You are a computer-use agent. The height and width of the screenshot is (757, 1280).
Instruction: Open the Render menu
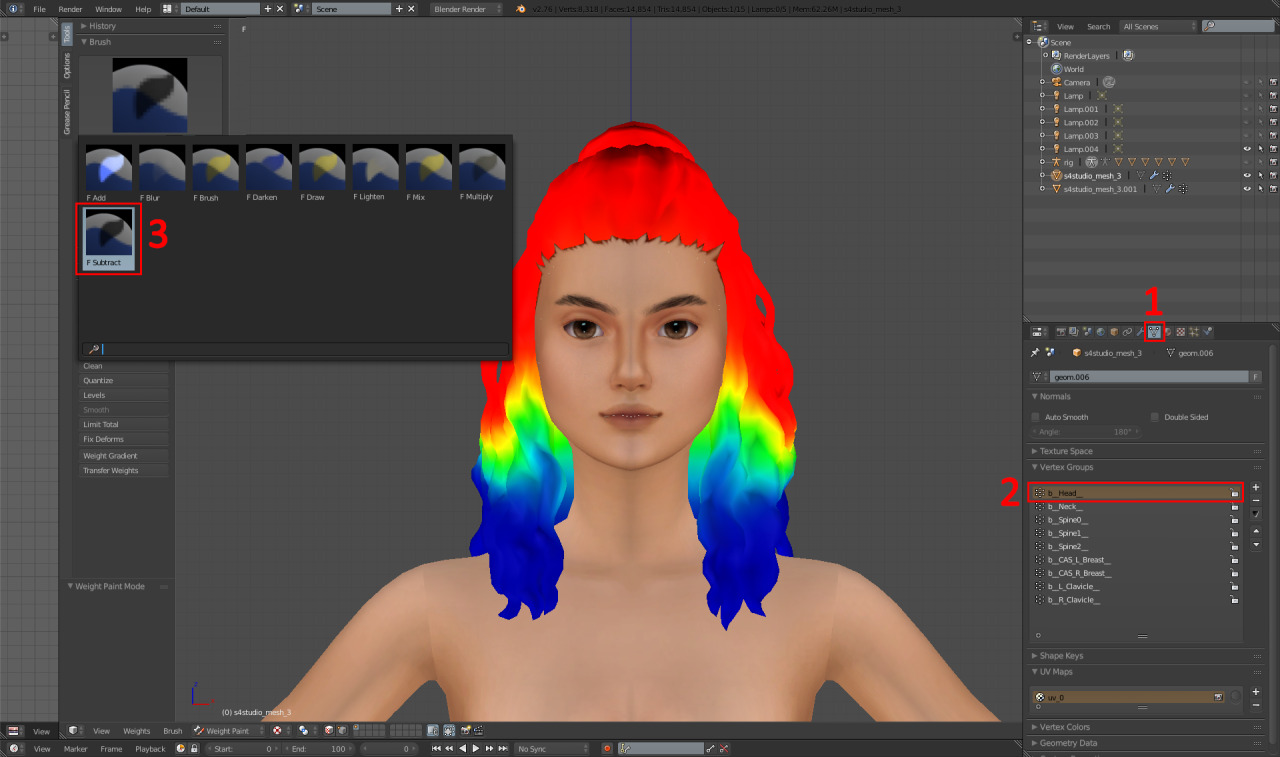coord(70,8)
